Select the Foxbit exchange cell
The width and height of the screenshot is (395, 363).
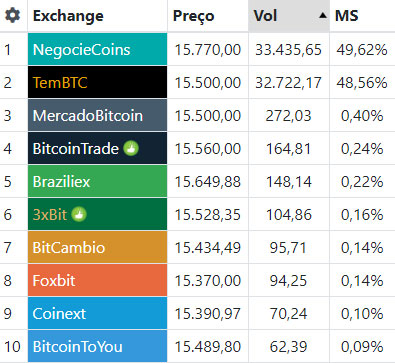tap(97, 280)
